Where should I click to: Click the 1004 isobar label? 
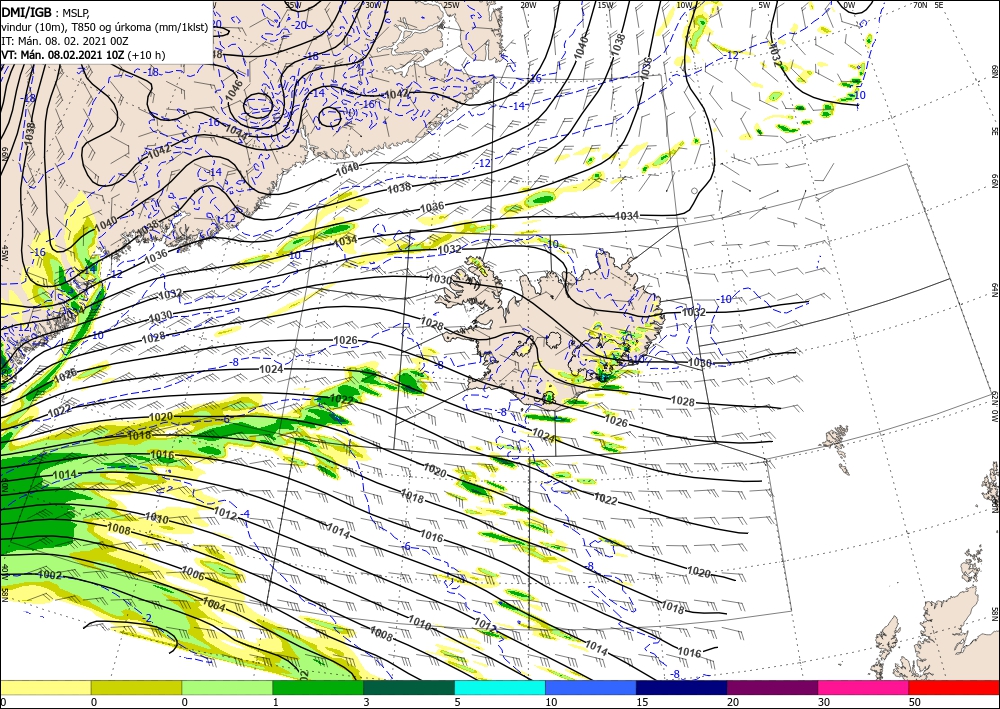coord(214,604)
